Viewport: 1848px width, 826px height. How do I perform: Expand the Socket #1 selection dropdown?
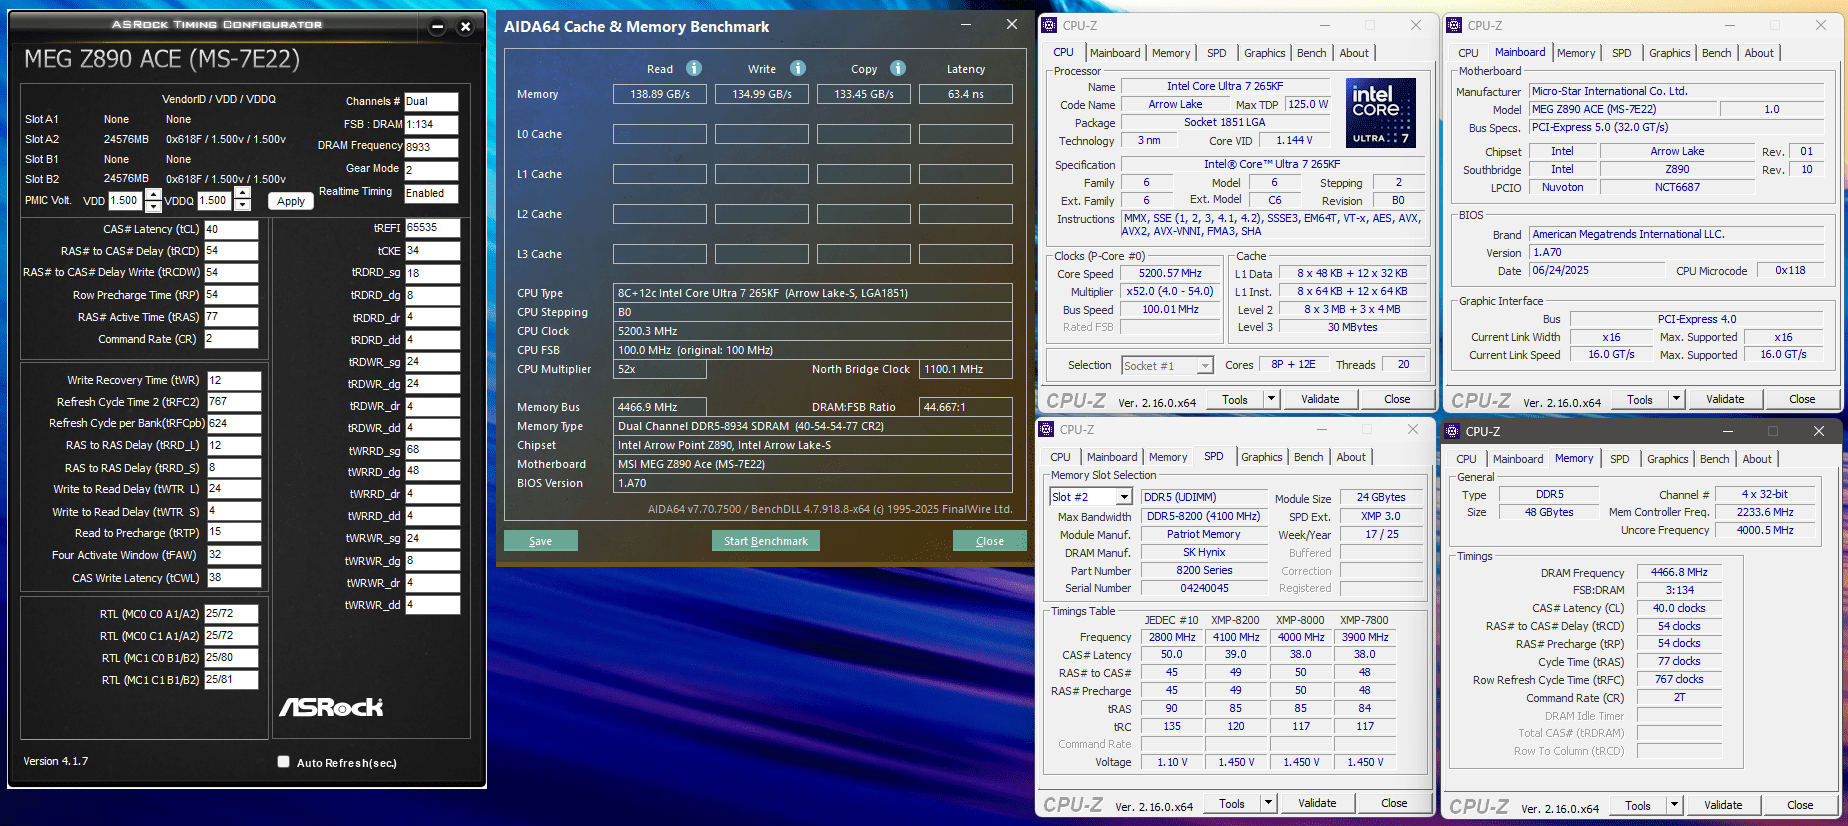pyautogui.click(x=1205, y=366)
